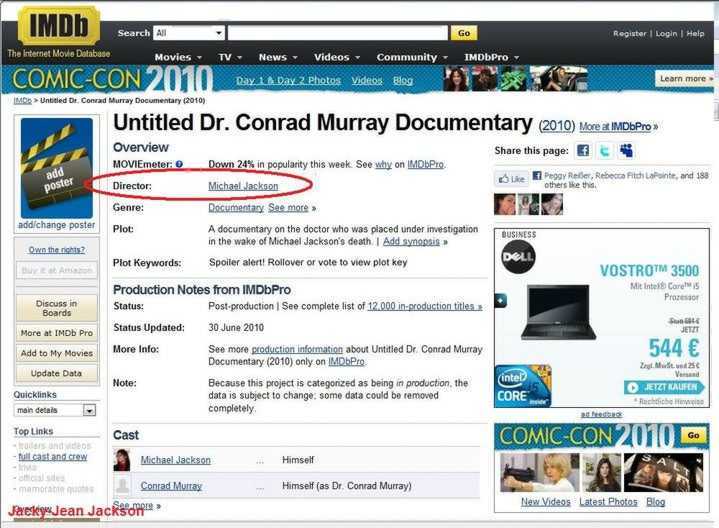Click the IMDb logo
Viewport: 719px width, 528px height.
coord(59,25)
